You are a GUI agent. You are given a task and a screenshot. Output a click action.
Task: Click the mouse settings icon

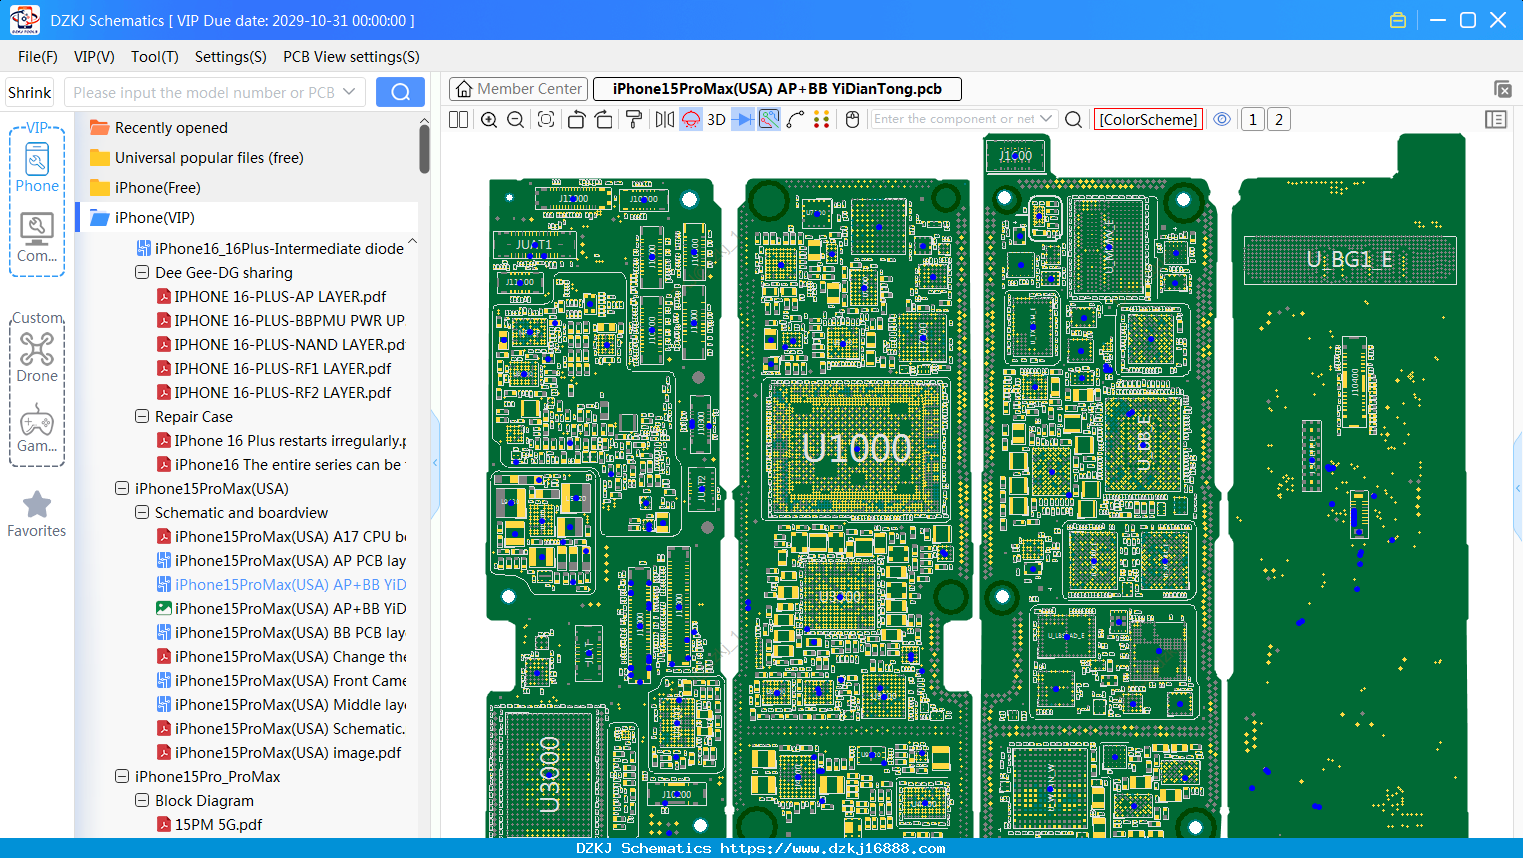(853, 120)
